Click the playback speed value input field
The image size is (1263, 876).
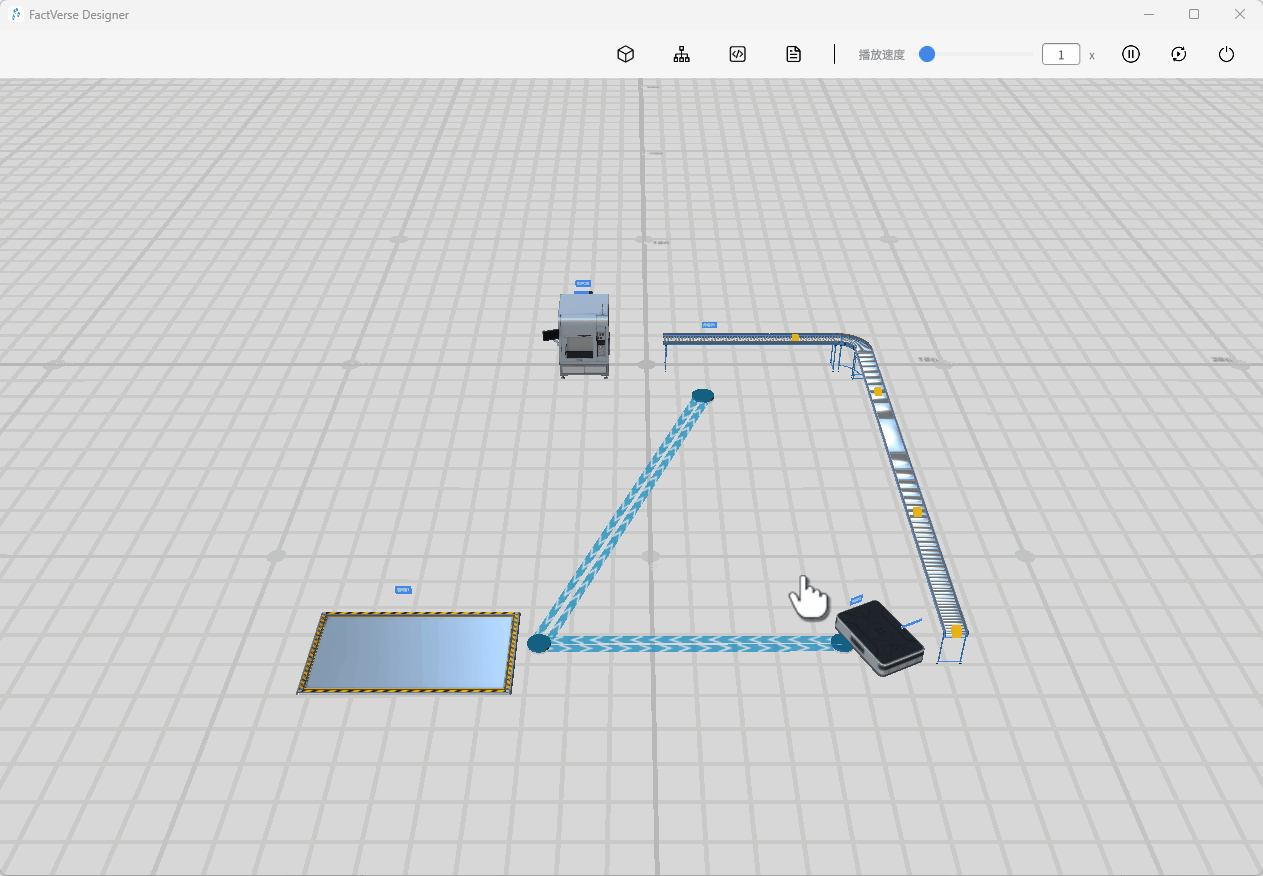point(1060,55)
